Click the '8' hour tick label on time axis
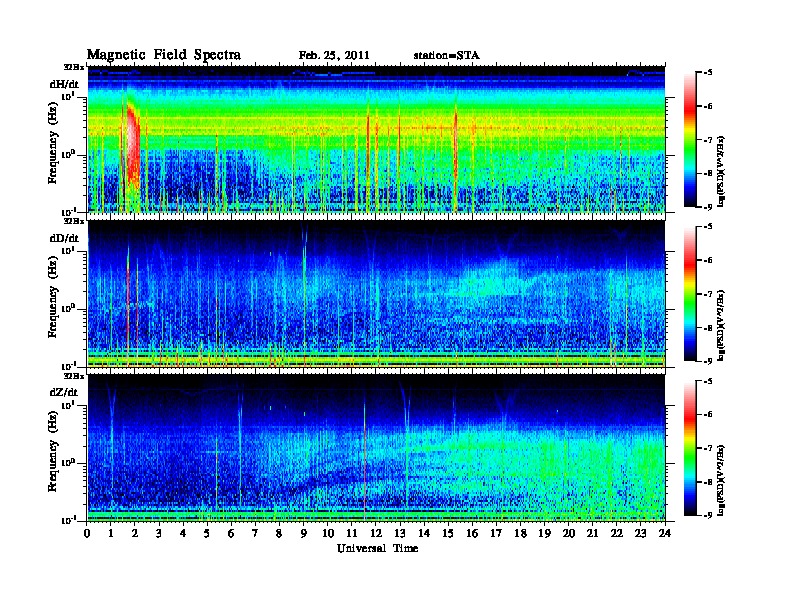This screenshot has width=792, height=612. 280,533
